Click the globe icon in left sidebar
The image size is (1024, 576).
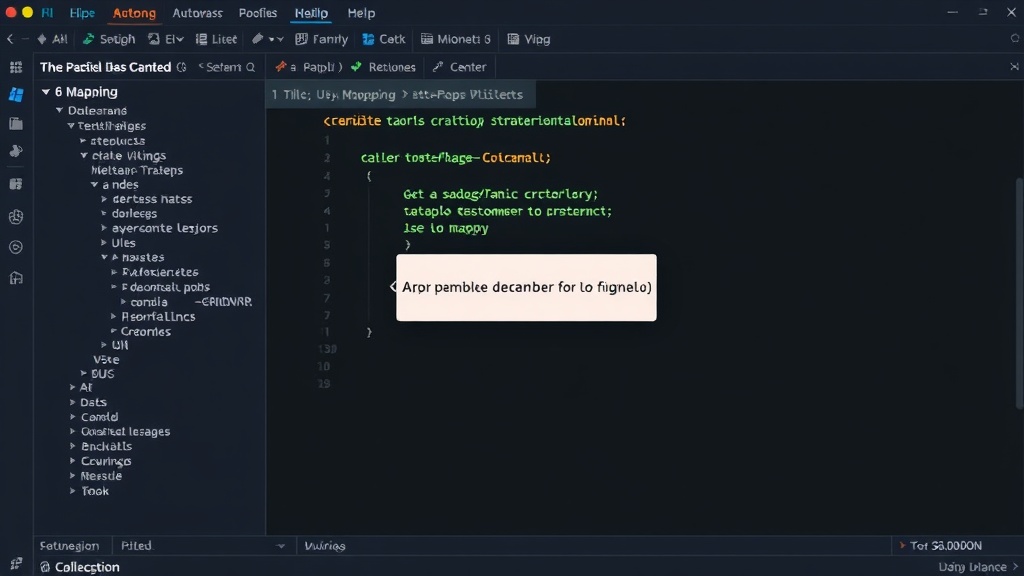tap(16, 217)
